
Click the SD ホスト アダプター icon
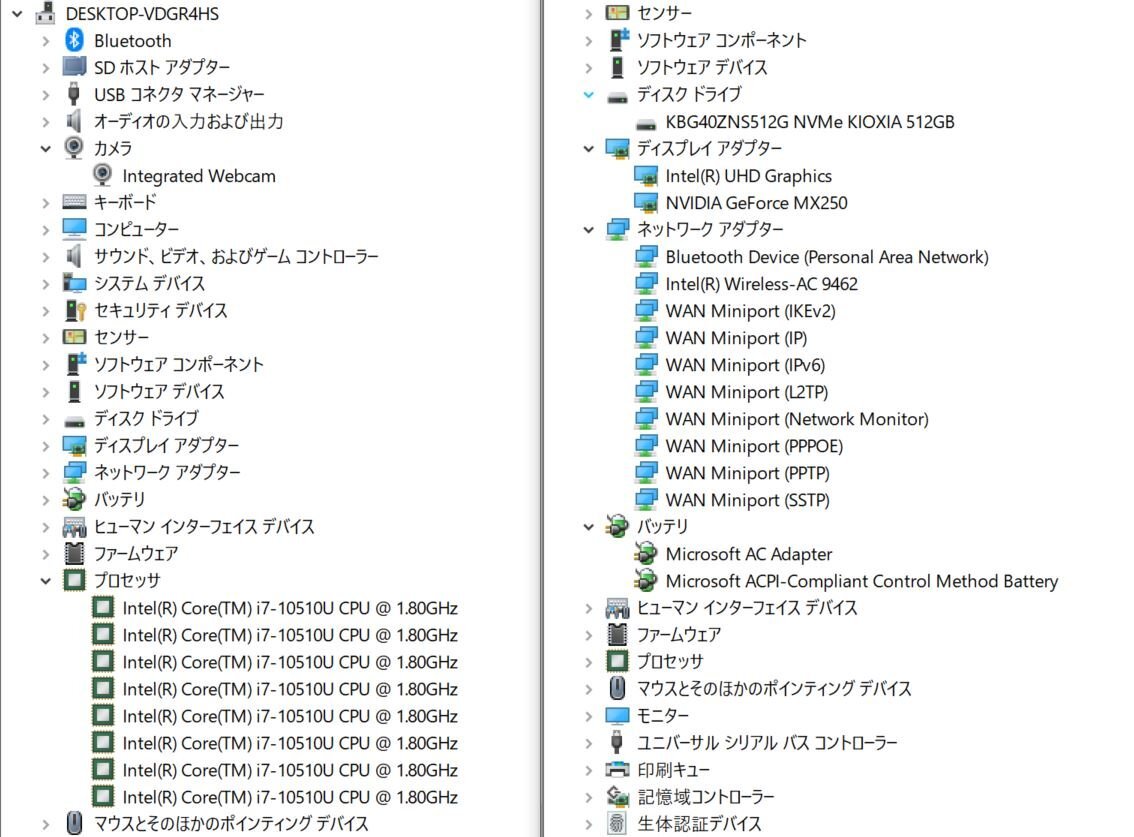(74, 67)
